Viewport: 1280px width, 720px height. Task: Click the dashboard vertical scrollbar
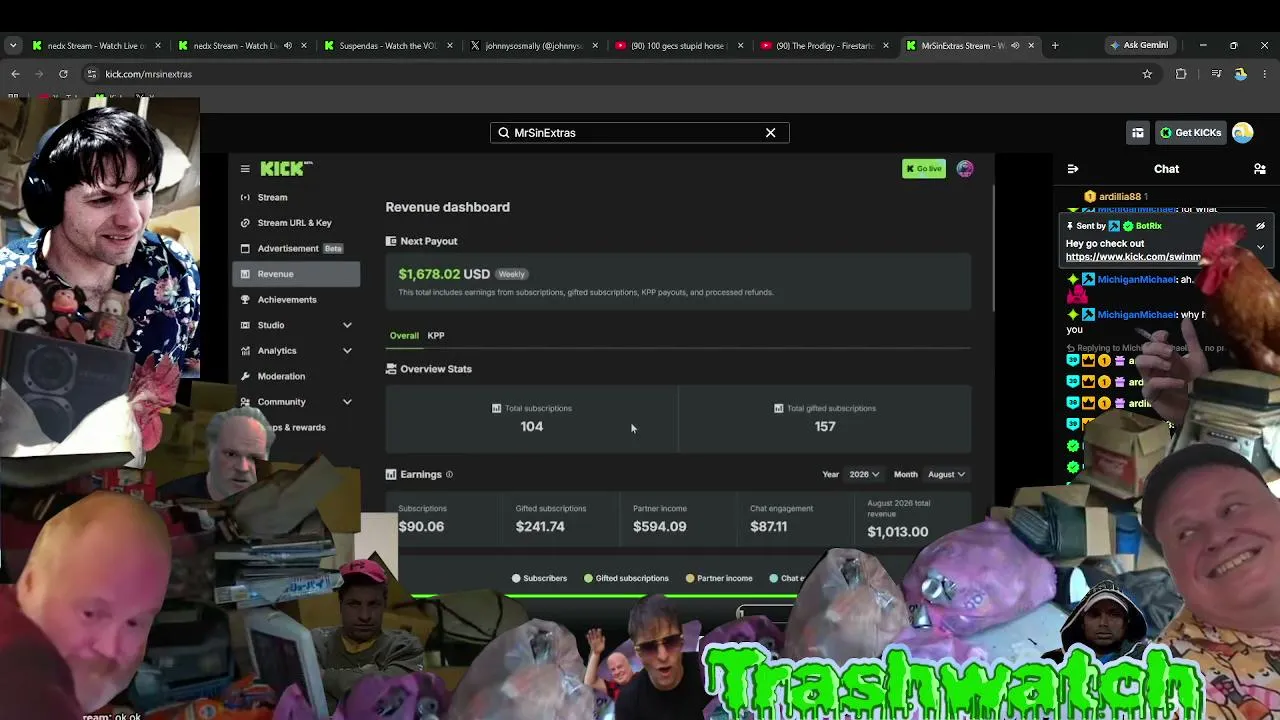(992, 250)
